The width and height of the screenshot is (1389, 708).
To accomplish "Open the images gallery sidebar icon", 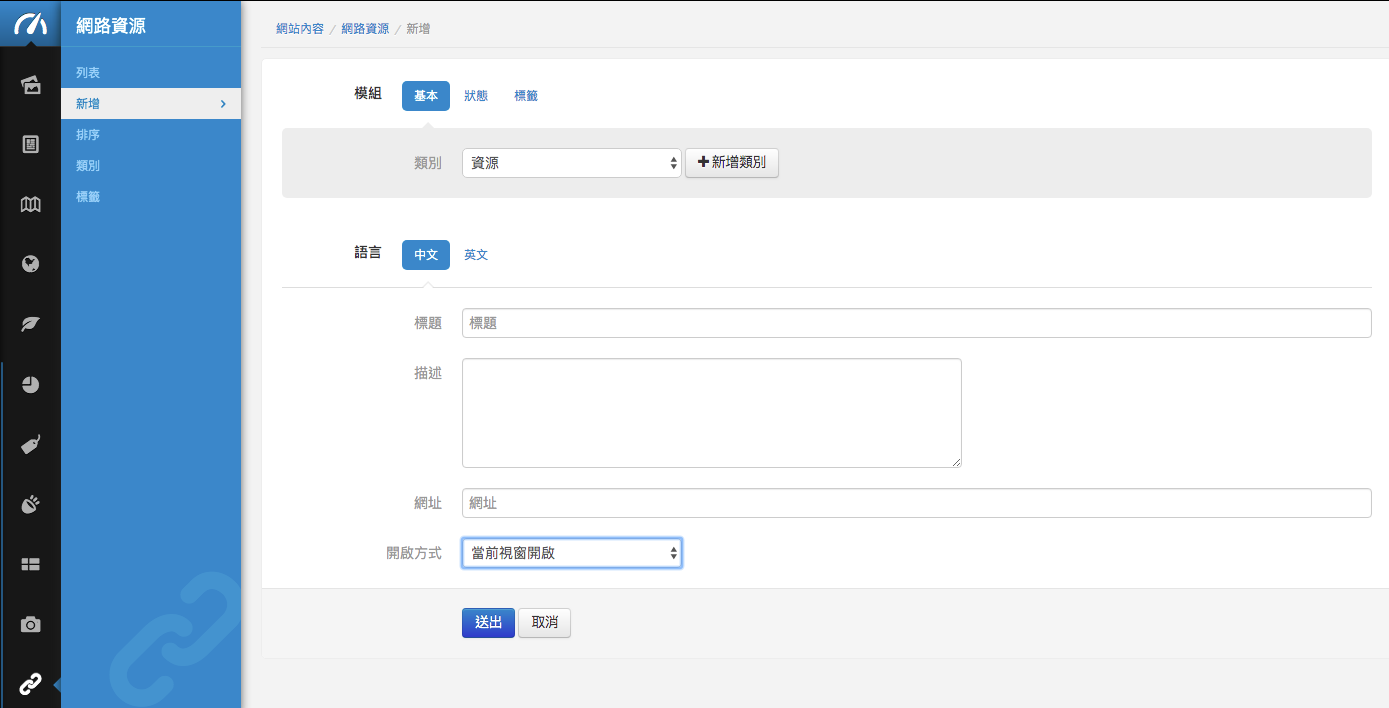I will click(30, 85).
